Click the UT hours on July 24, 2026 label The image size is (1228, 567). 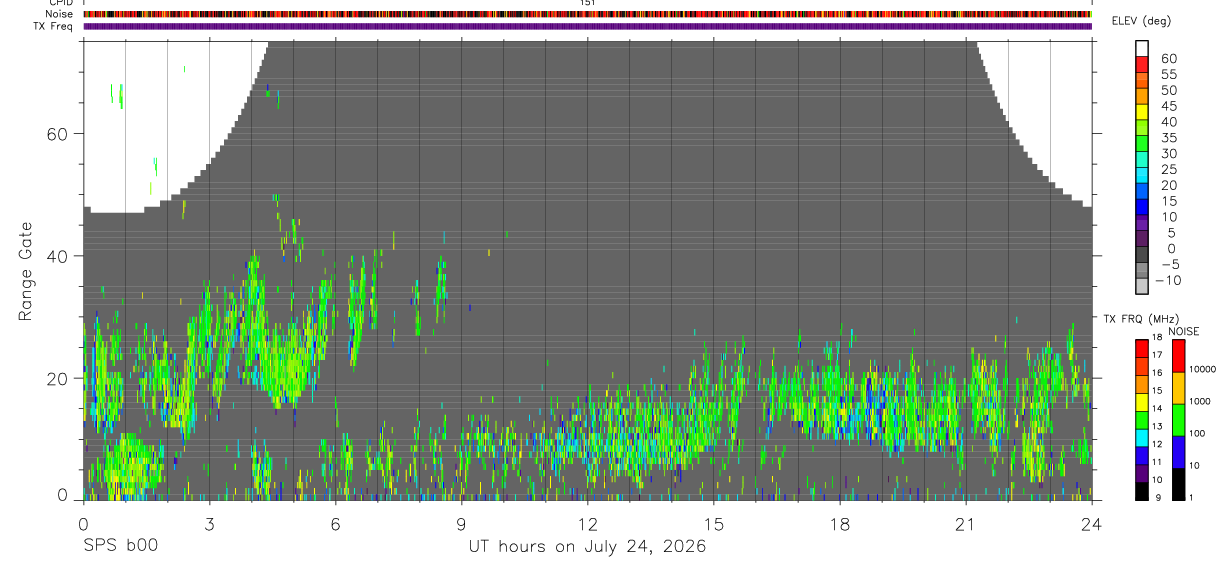[x=588, y=547]
